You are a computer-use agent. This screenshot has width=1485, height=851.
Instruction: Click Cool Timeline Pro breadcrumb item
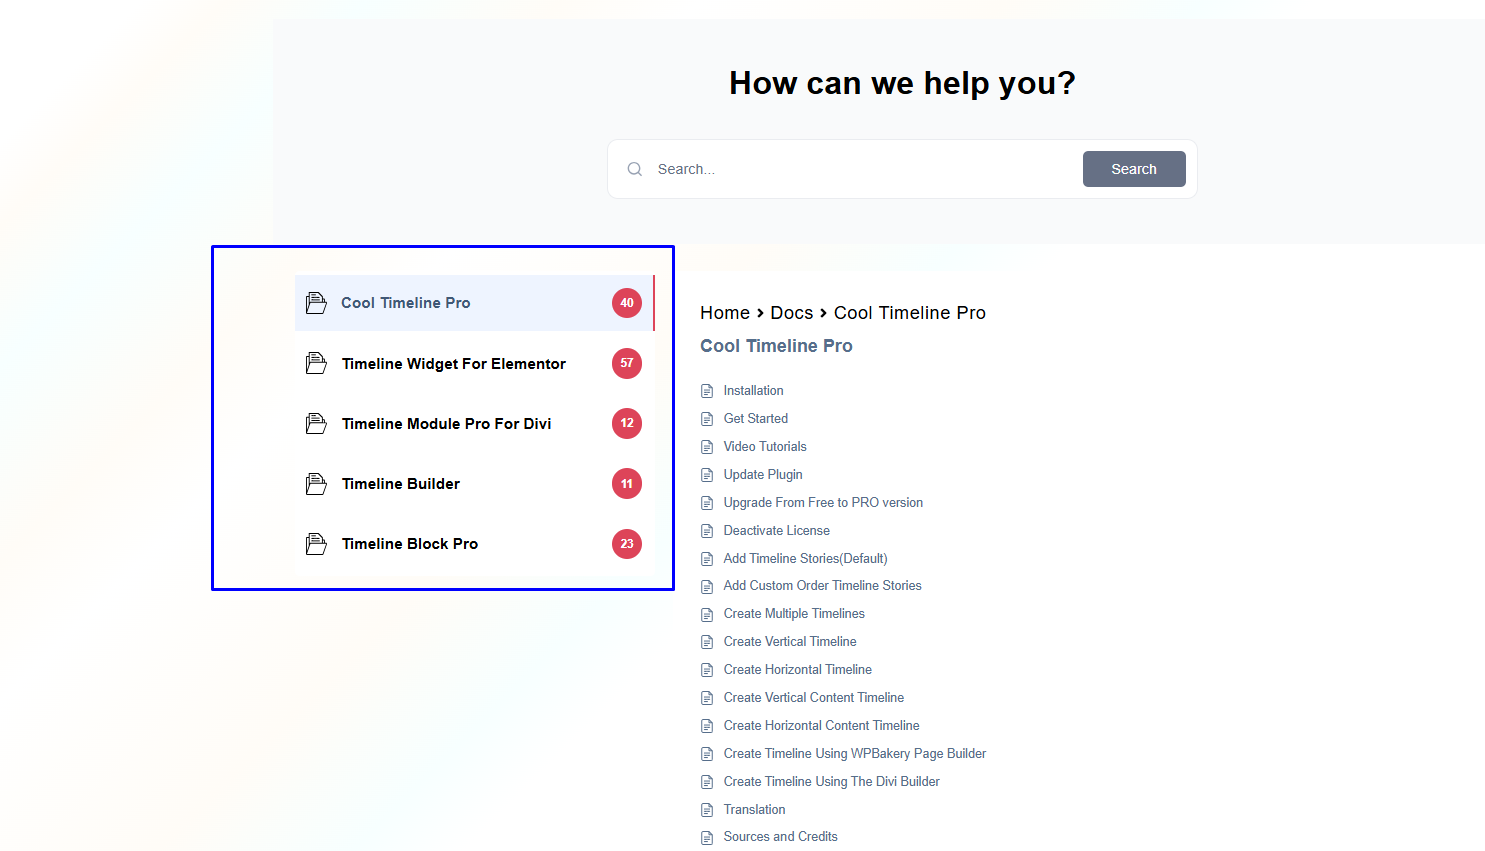pyautogui.click(x=910, y=313)
